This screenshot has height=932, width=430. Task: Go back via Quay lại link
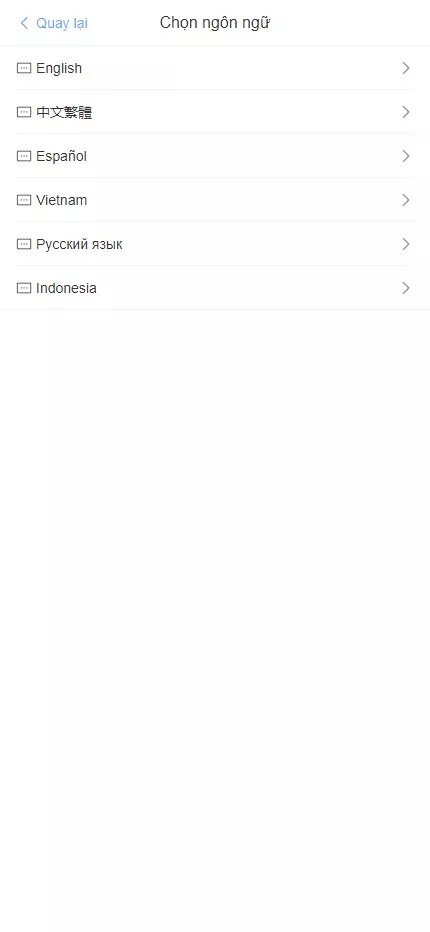pos(62,24)
